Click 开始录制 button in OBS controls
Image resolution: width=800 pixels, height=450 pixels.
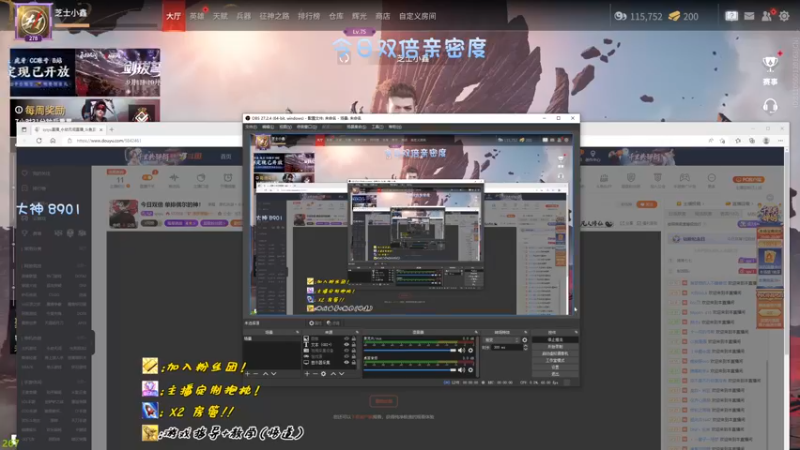pyautogui.click(x=555, y=346)
